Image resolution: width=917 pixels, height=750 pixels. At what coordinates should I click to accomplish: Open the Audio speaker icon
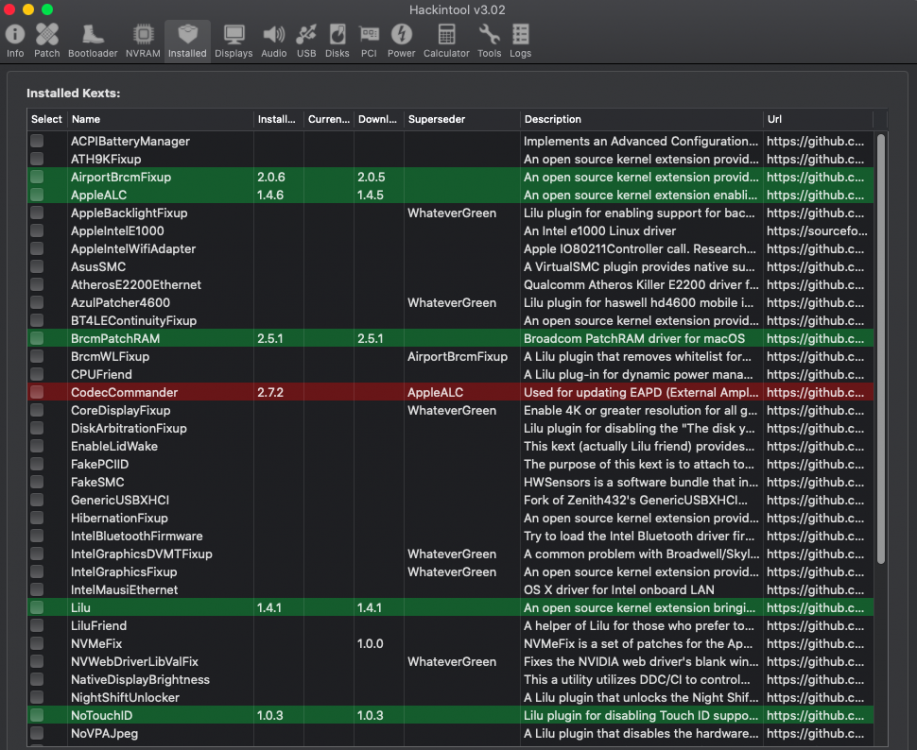pyautogui.click(x=274, y=40)
